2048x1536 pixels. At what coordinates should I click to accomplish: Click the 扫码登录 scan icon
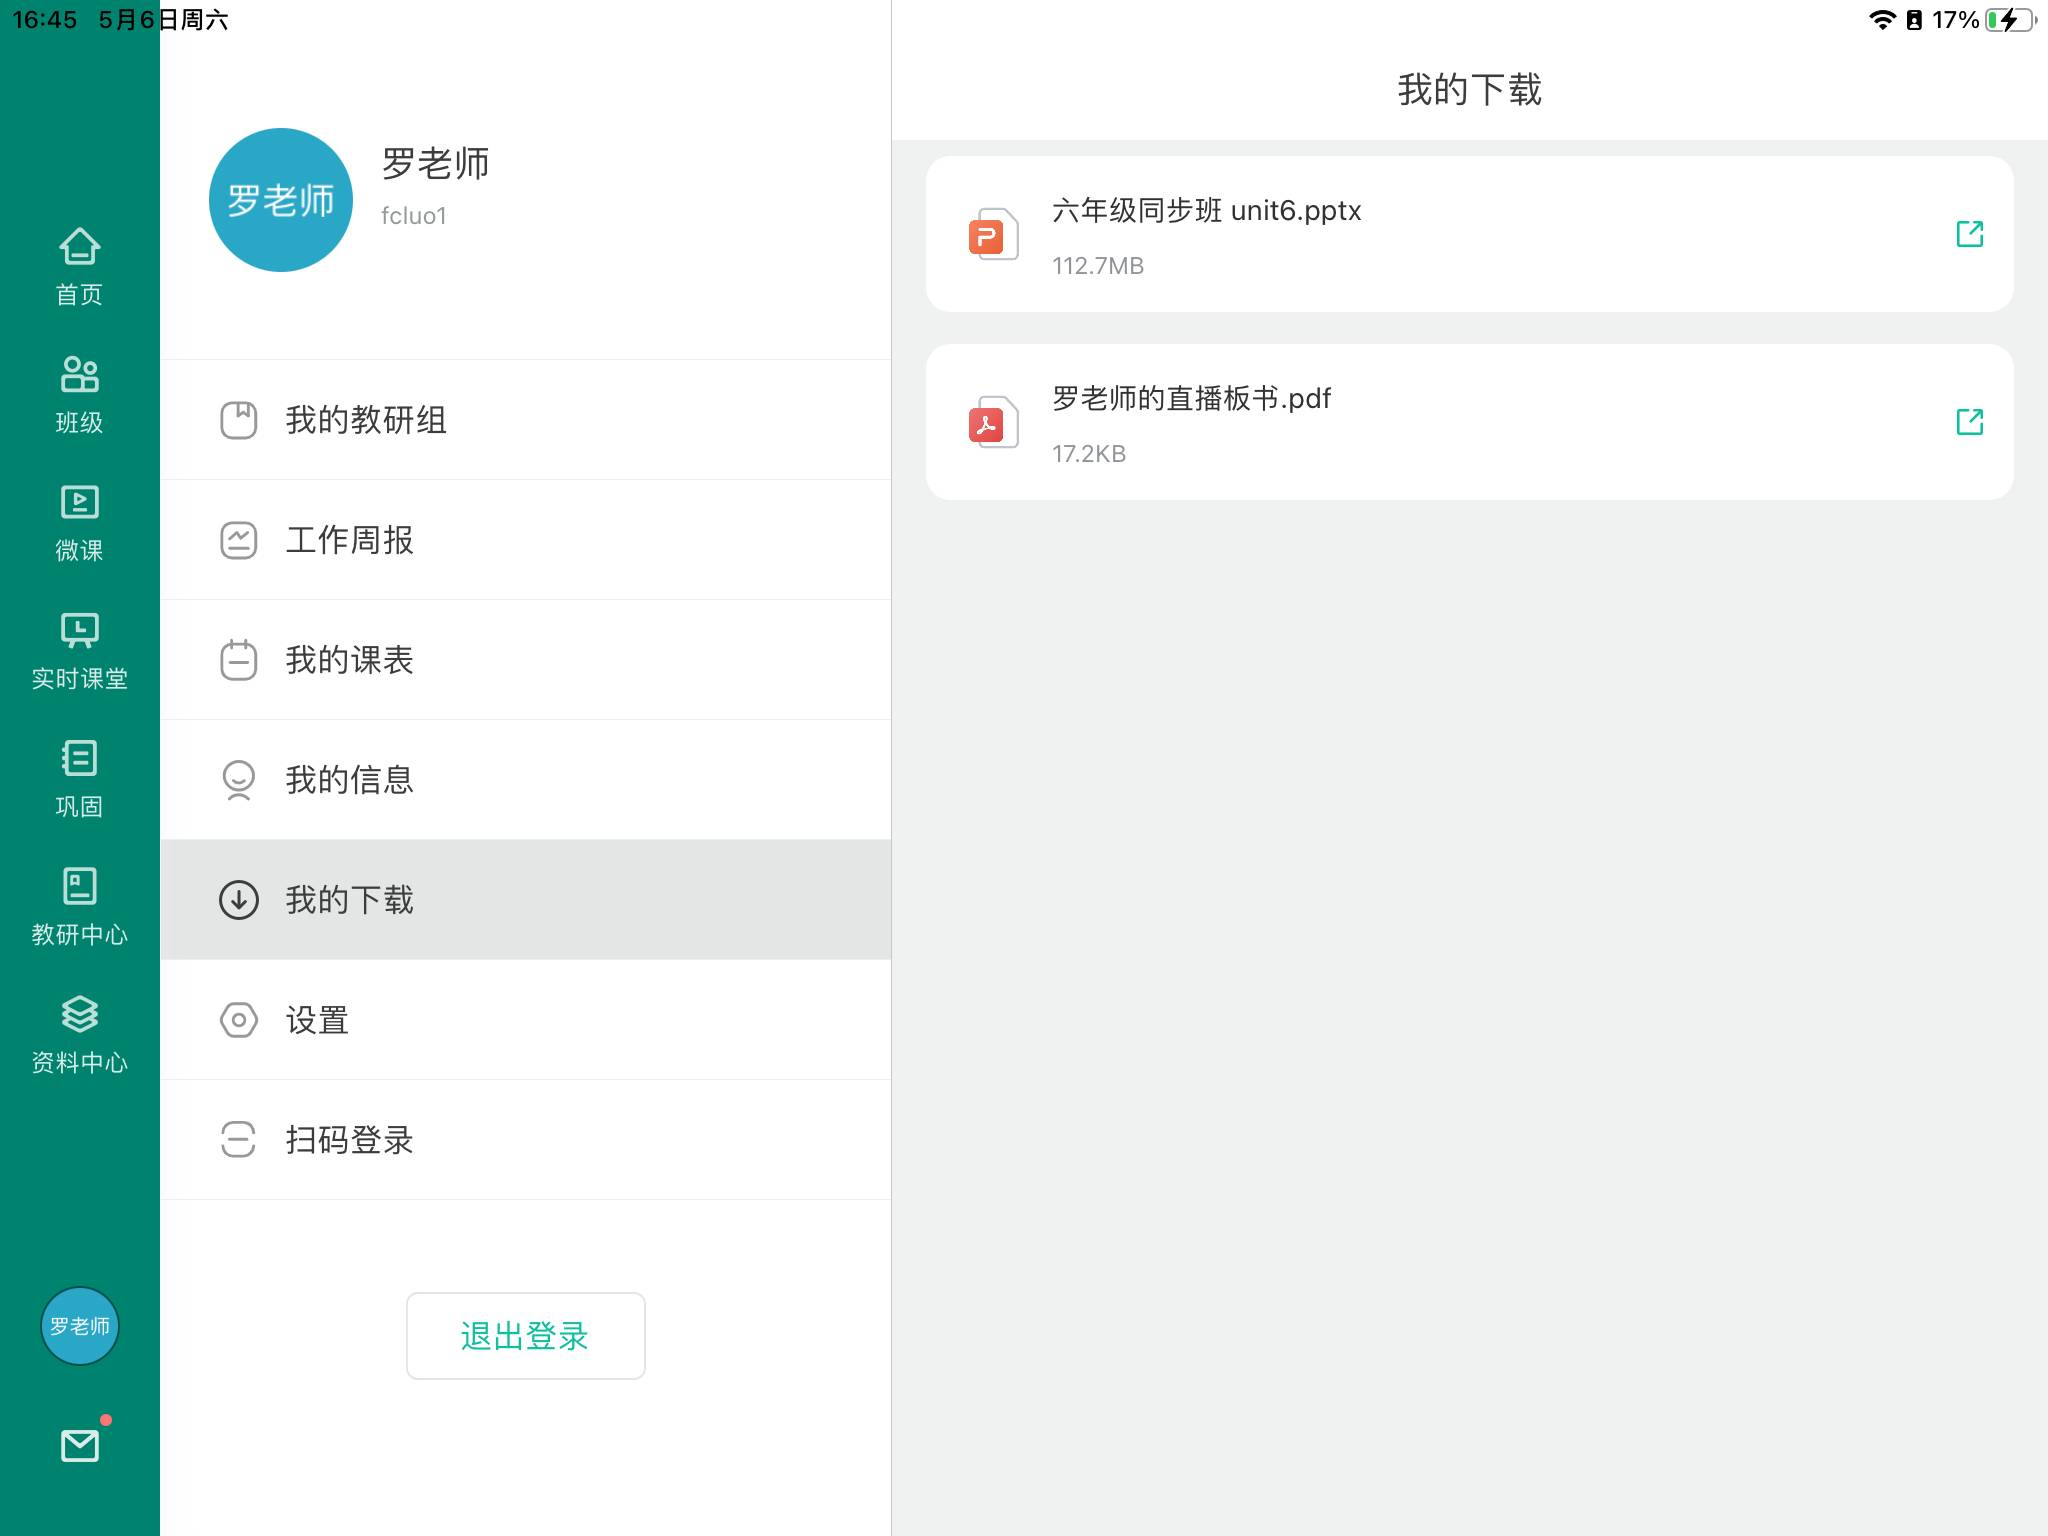point(239,1140)
